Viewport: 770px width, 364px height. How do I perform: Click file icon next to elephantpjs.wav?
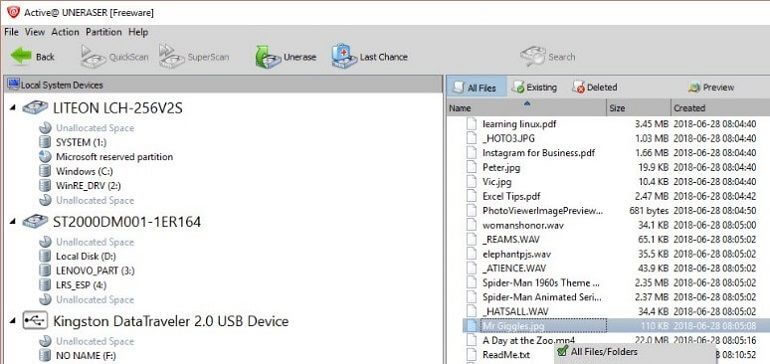(x=471, y=254)
